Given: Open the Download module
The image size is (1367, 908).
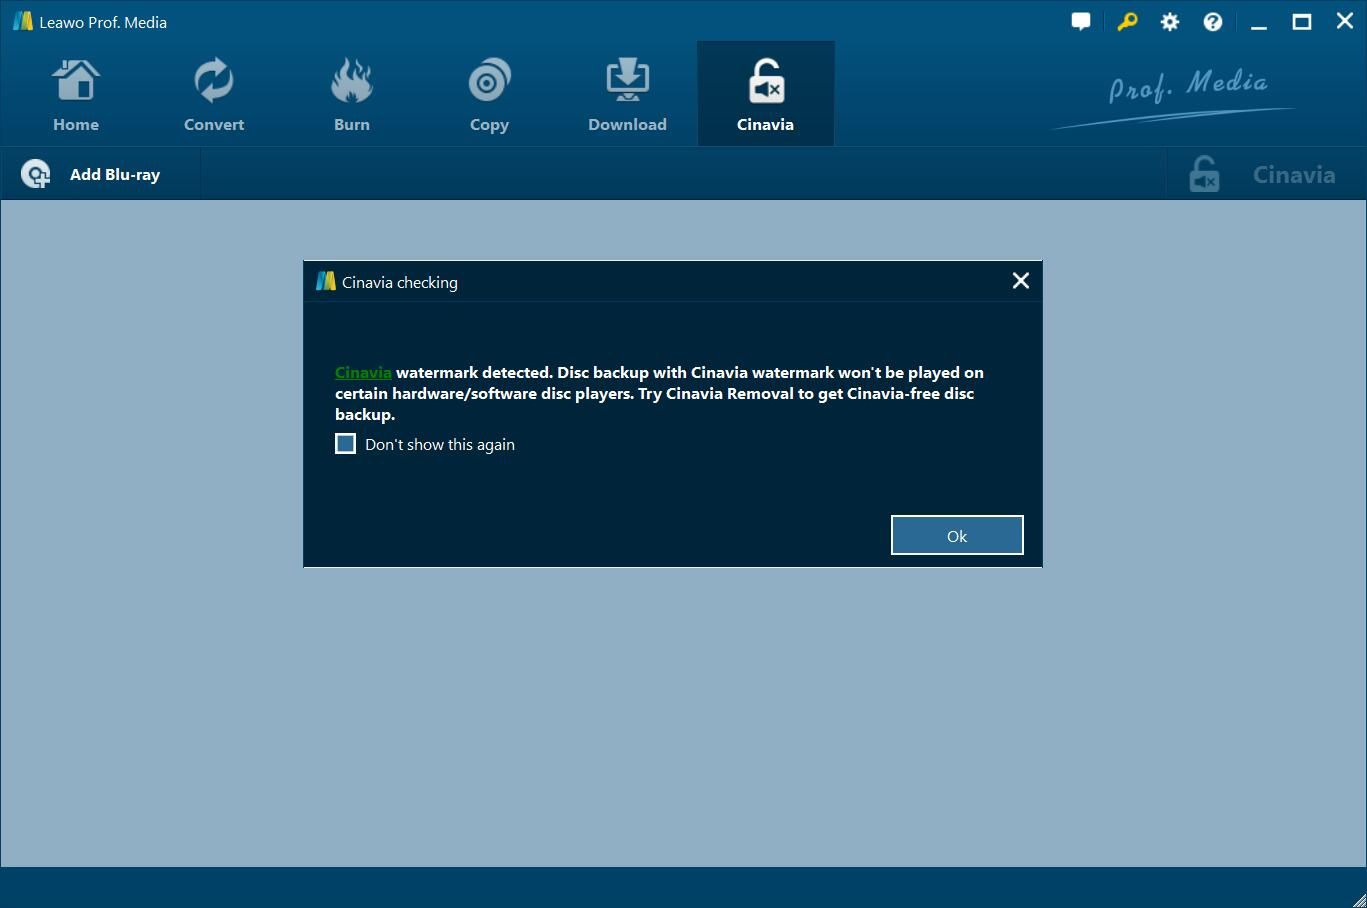Looking at the screenshot, I should click(627, 95).
